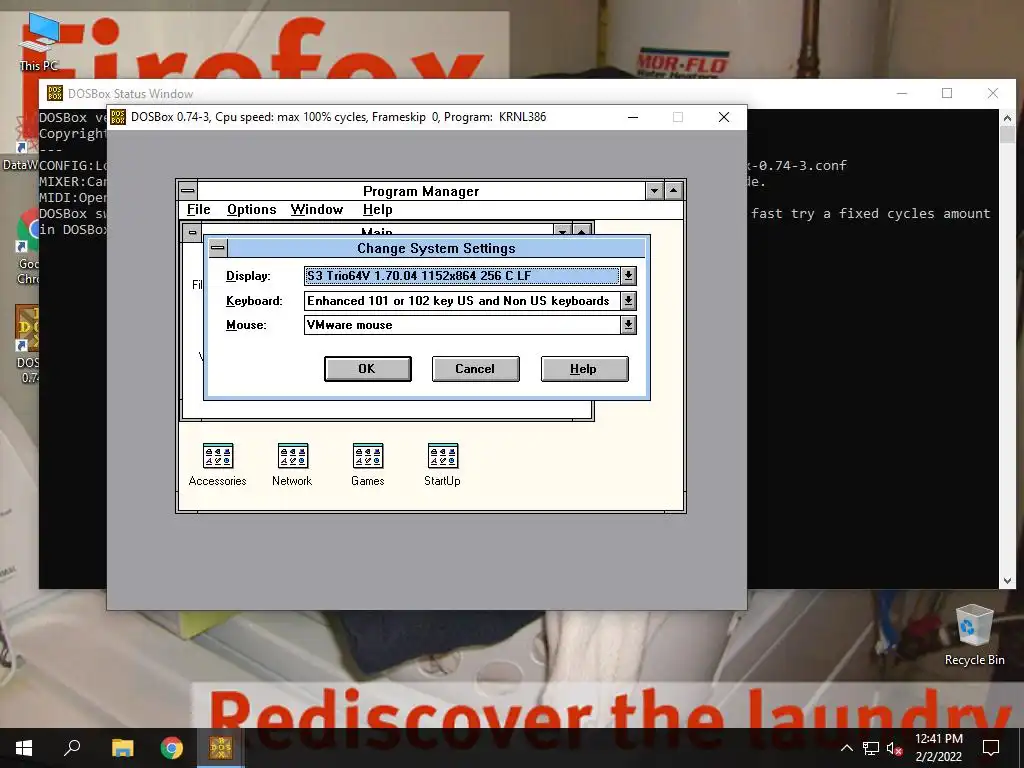1024x768 pixels.
Task: Click Change System Settings title bar
Action: pyautogui.click(x=436, y=248)
